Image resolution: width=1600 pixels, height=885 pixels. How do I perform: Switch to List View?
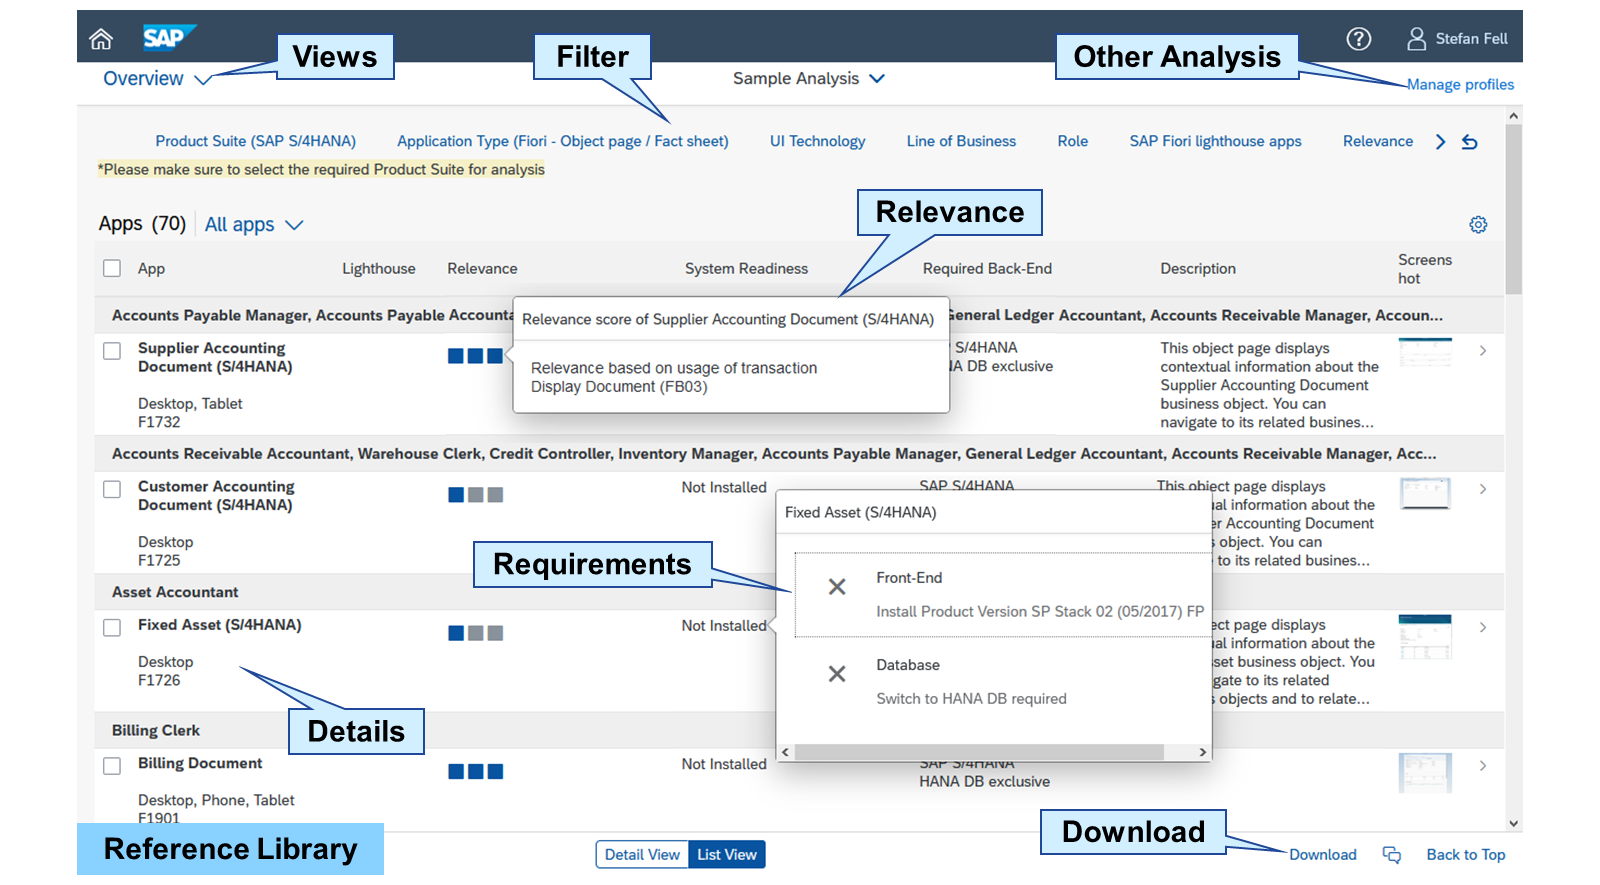(x=727, y=855)
